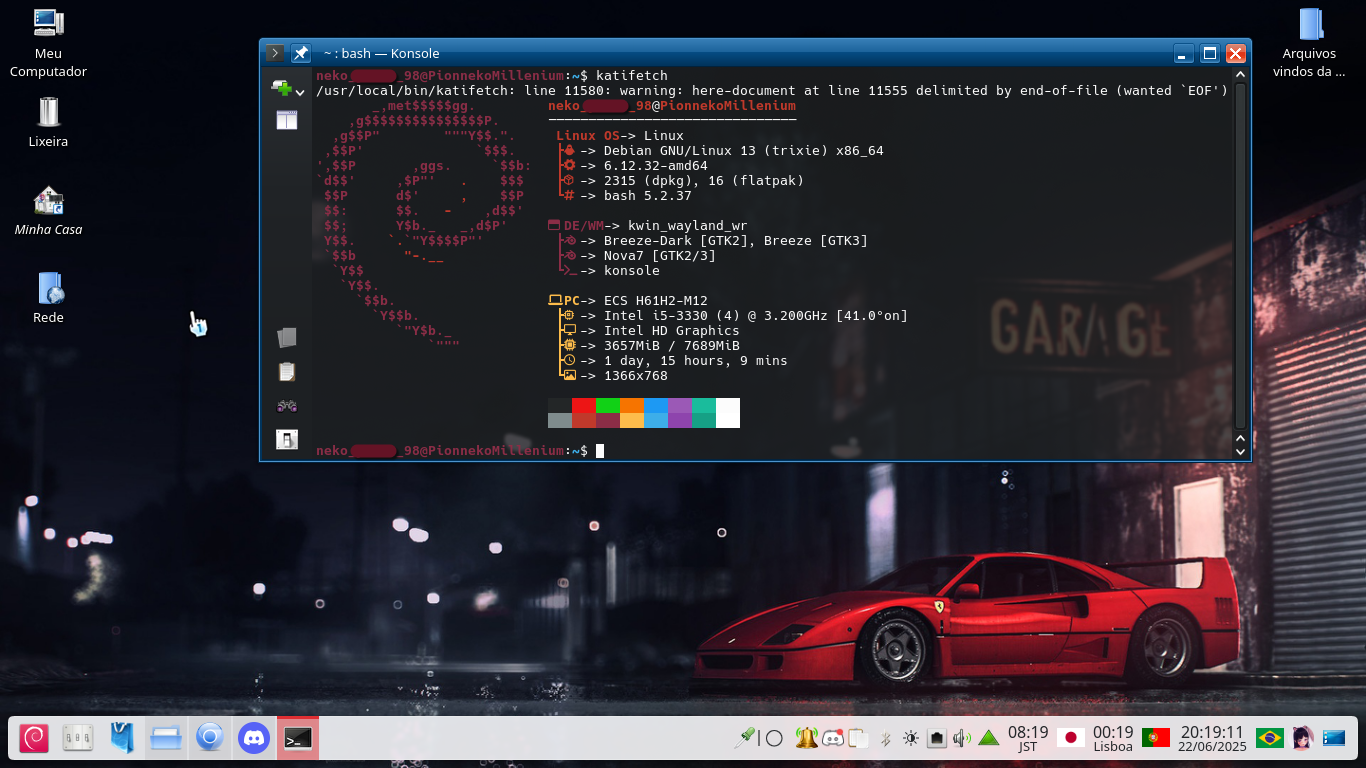
Task: Open the file manager folder taskbar icon
Action: click(x=165, y=738)
